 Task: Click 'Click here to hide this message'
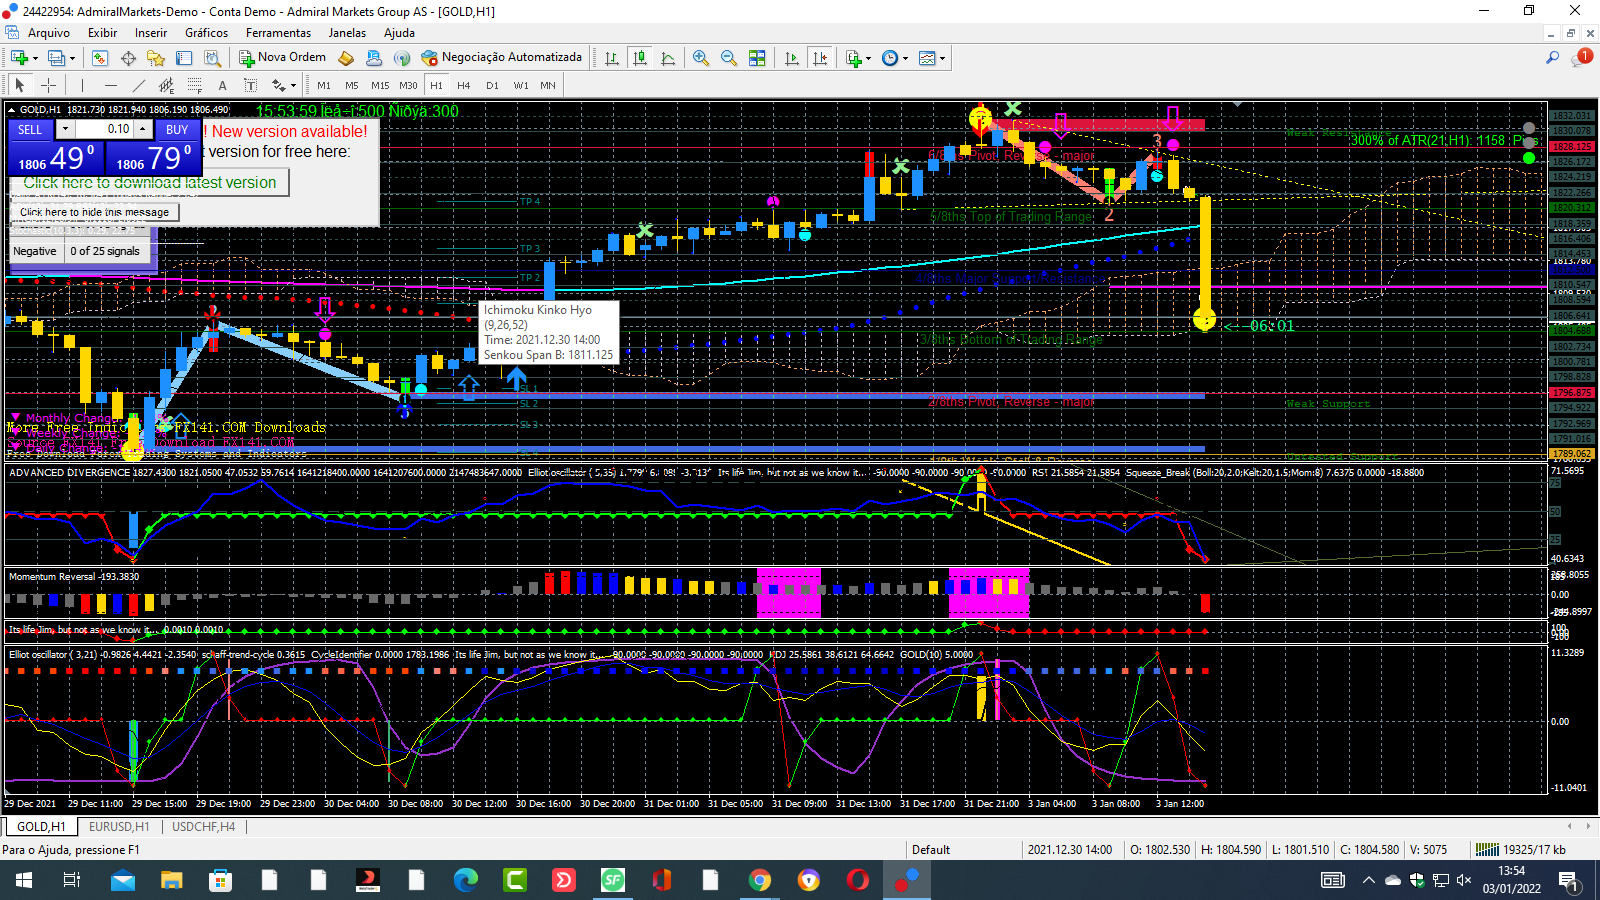point(94,212)
